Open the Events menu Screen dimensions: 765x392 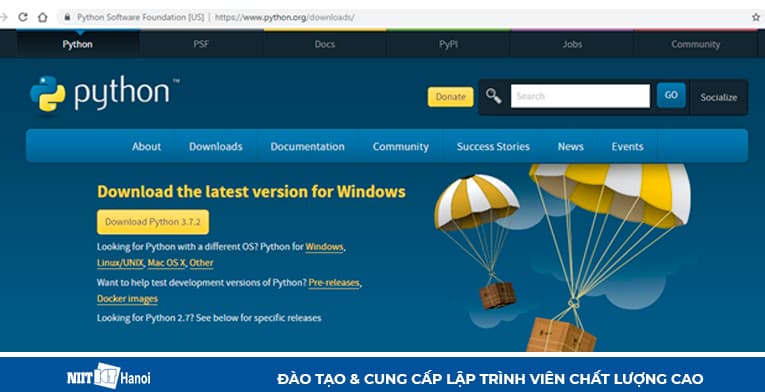627,146
